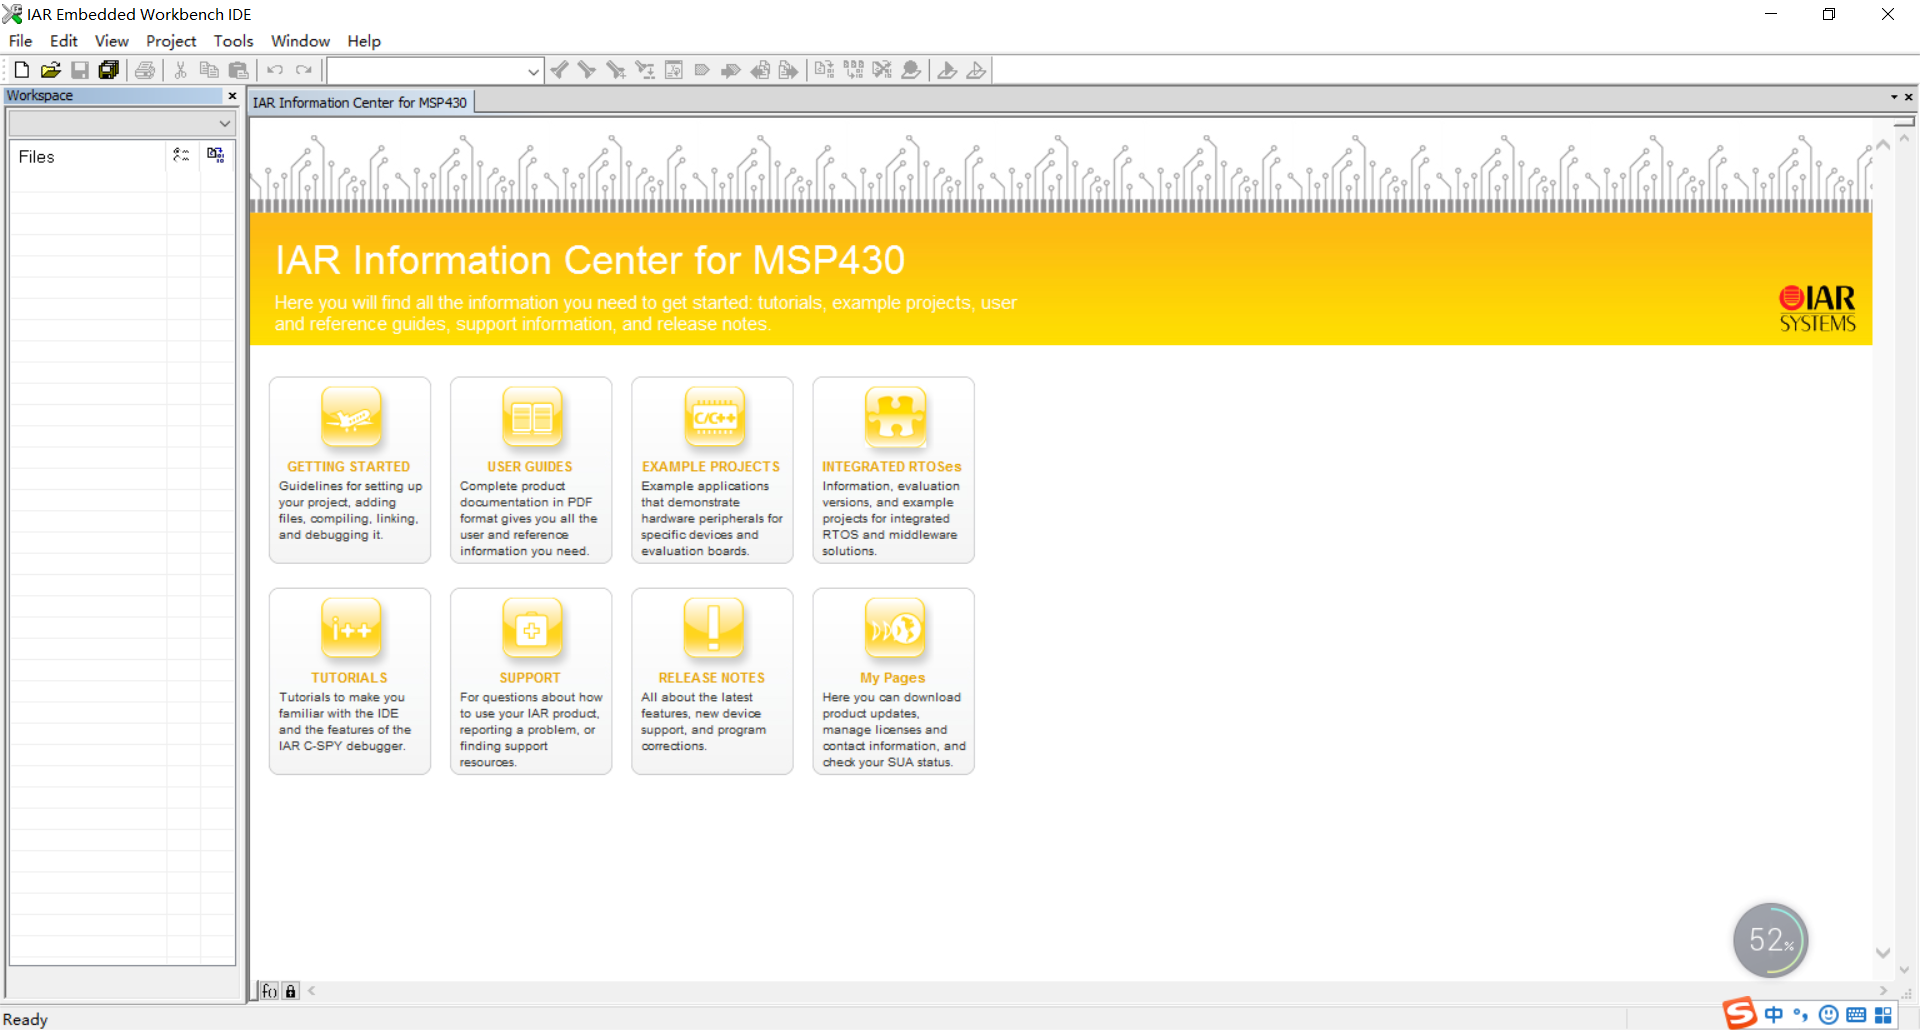Click the Toggle Bookmark icon
Screen dimensions: 1920x1030
702,70
